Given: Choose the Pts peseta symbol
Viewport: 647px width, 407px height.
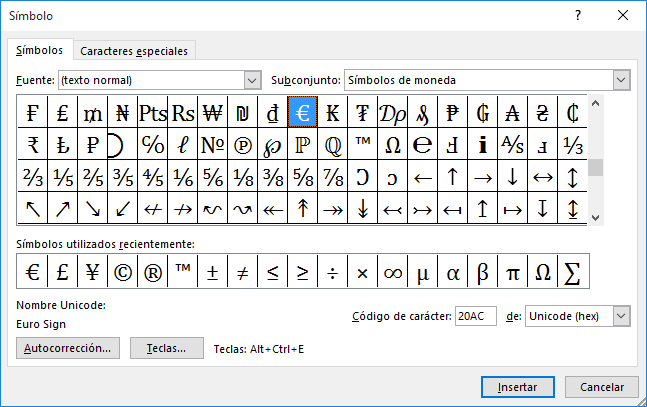Looking at the screenshot, I should pyautogui.click(x=153, y=113).
